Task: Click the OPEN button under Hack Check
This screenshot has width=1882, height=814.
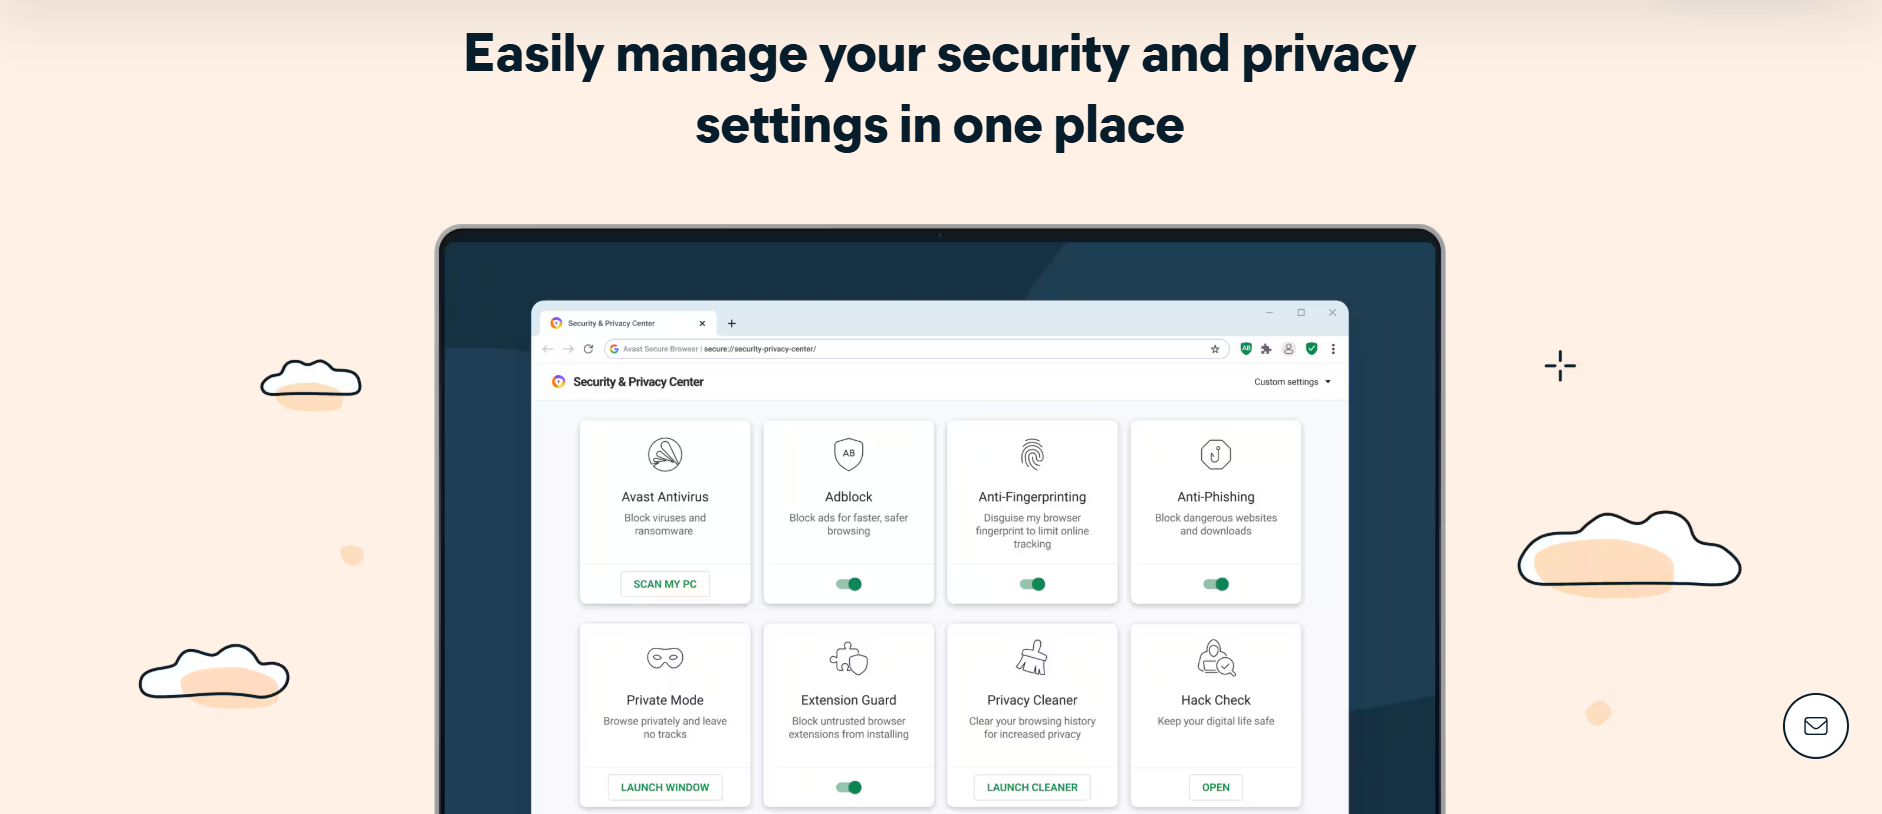Action: click(1216, 787)
